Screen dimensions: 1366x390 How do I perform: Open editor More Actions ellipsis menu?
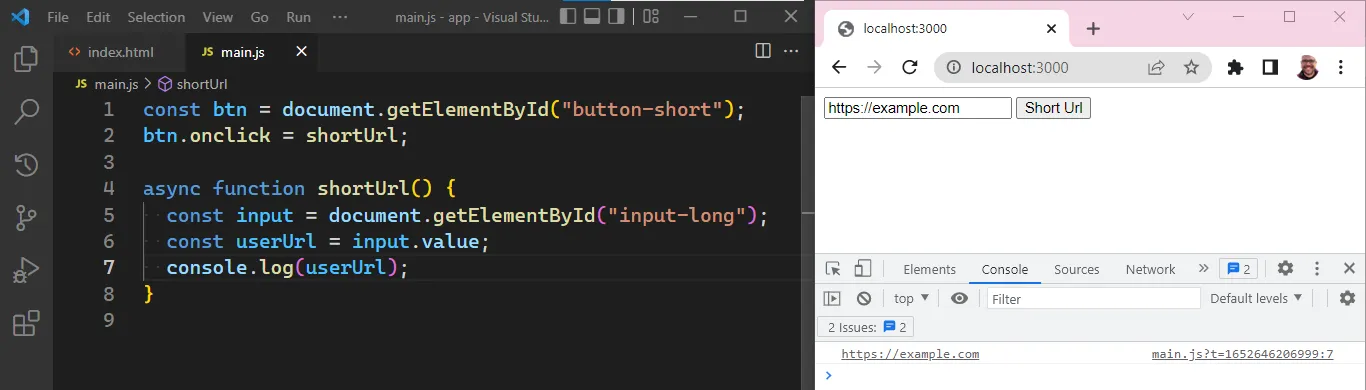[790, 51]
